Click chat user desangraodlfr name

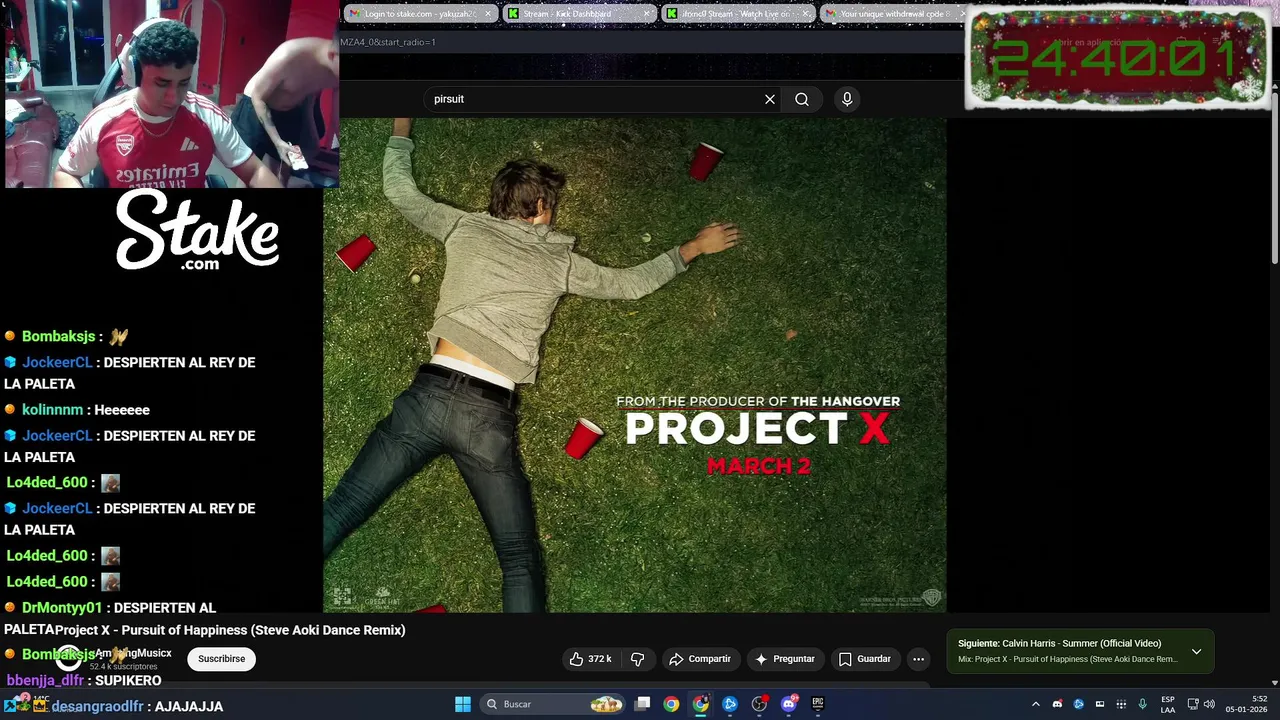coord(97,706)
